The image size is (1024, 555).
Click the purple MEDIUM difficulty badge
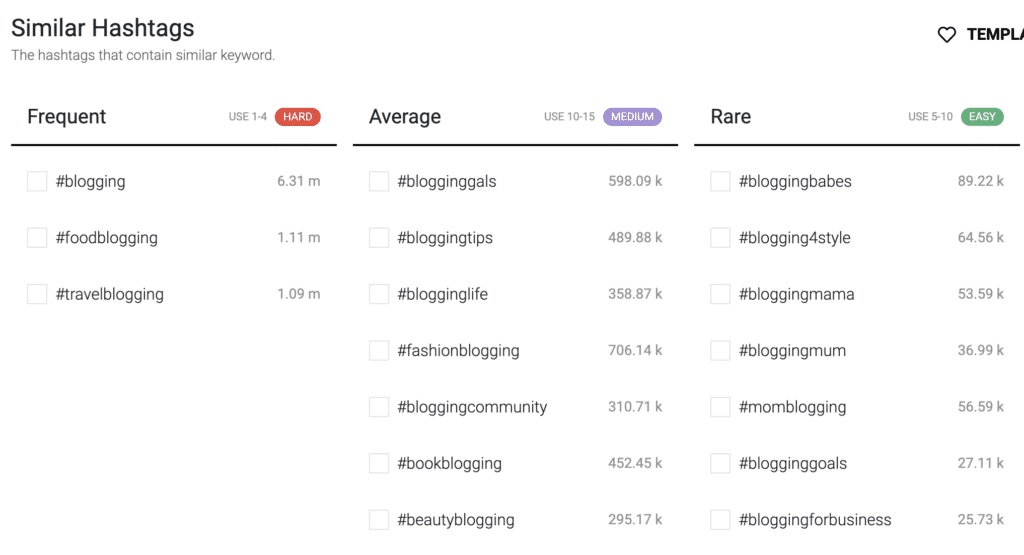(632, 117)
